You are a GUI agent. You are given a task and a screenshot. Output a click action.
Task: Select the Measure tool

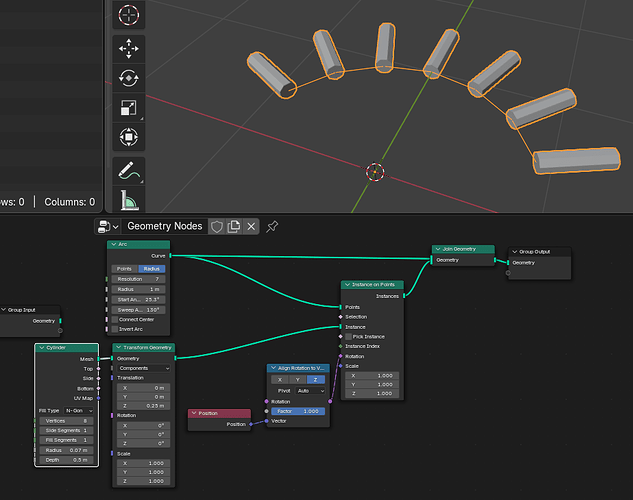click(128, 199)
